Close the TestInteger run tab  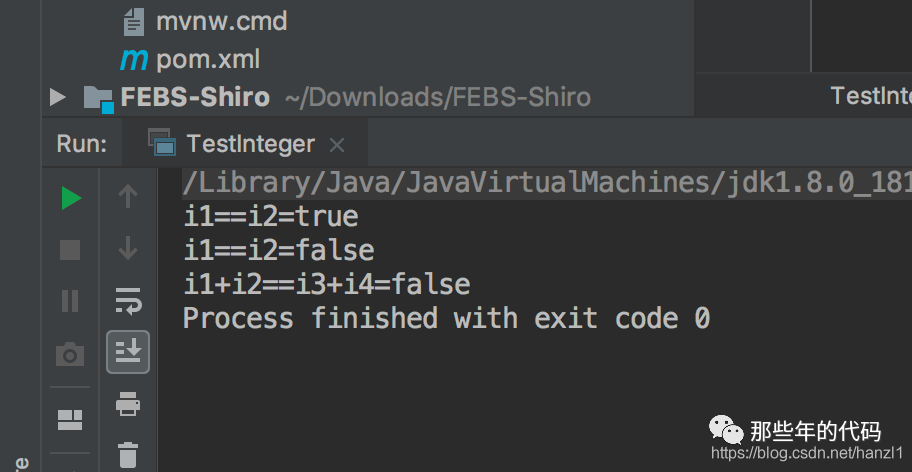point(337,145)
